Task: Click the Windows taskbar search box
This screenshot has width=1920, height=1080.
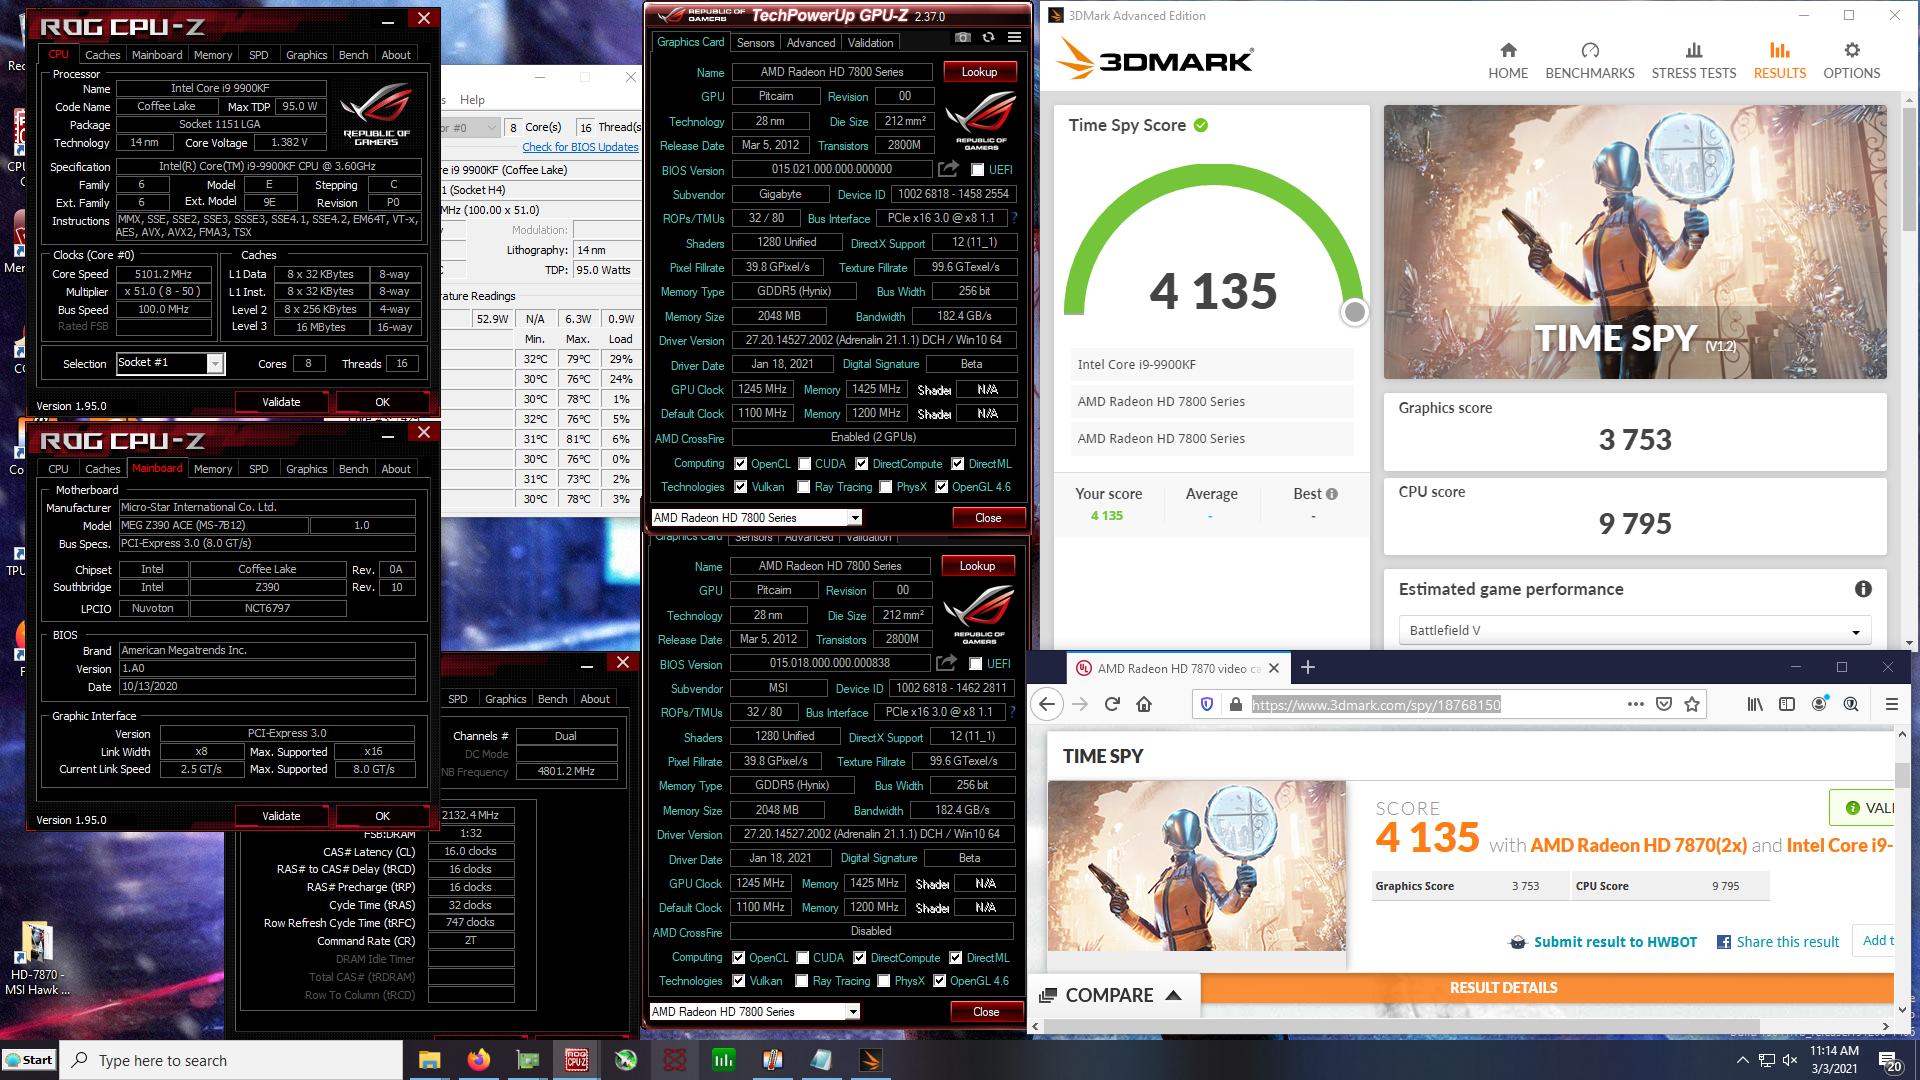Action: pyautogui.click(x=232, y=1060)
